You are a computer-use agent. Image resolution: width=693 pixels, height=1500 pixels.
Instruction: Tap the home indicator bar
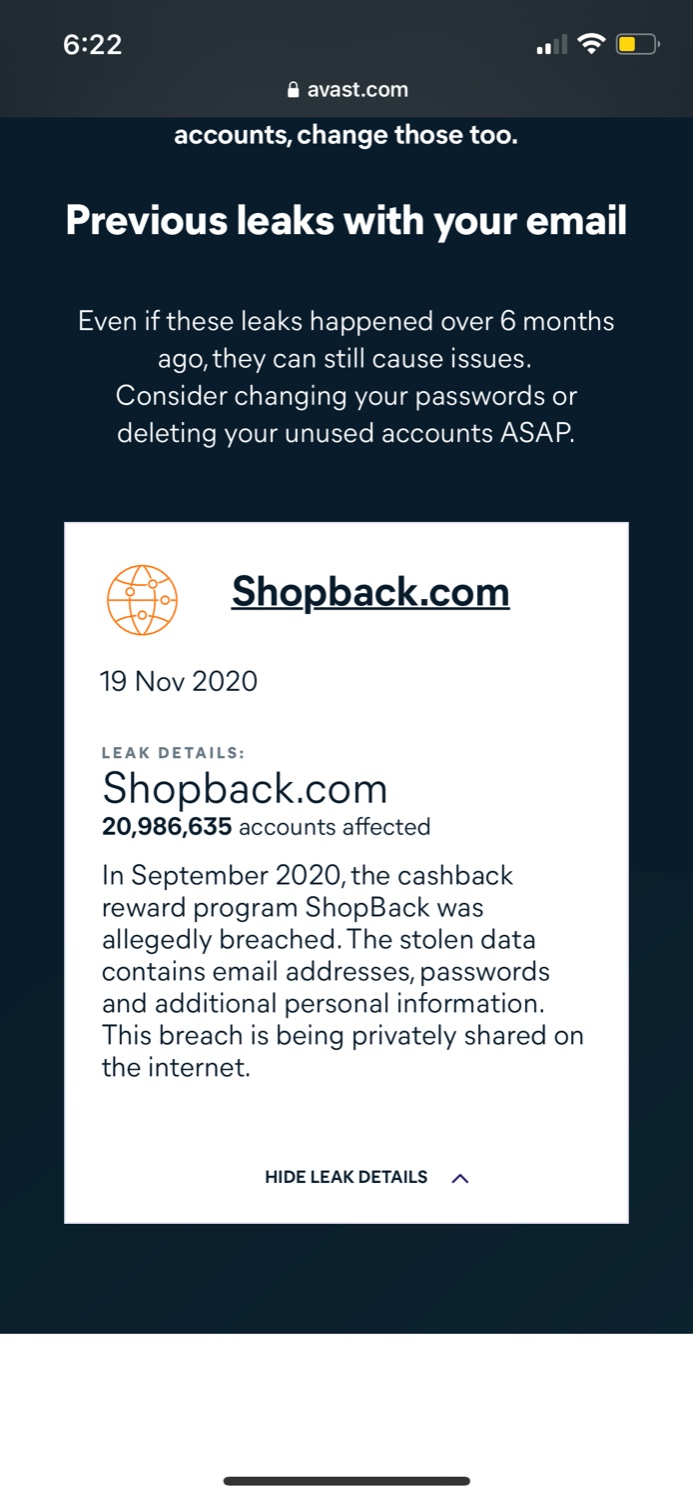346,1481
